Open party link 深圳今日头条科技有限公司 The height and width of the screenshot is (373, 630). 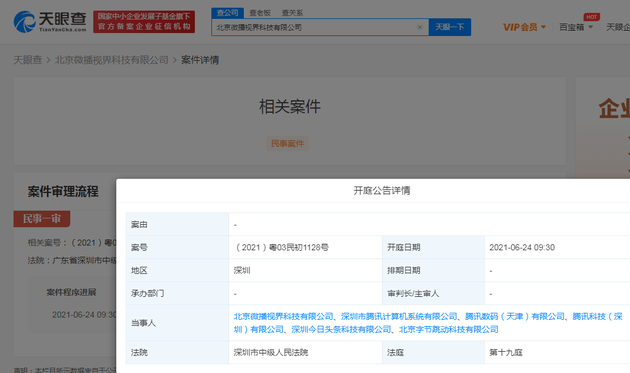(341, 330)
